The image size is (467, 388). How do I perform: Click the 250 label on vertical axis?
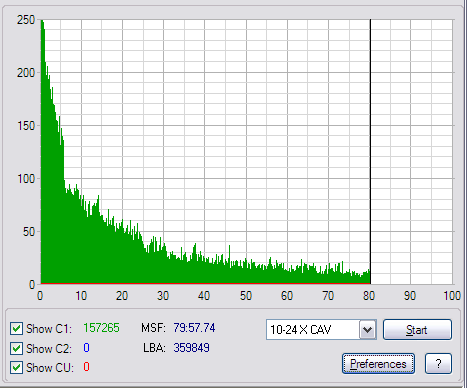pyautogui.click(x=26, y=20)
